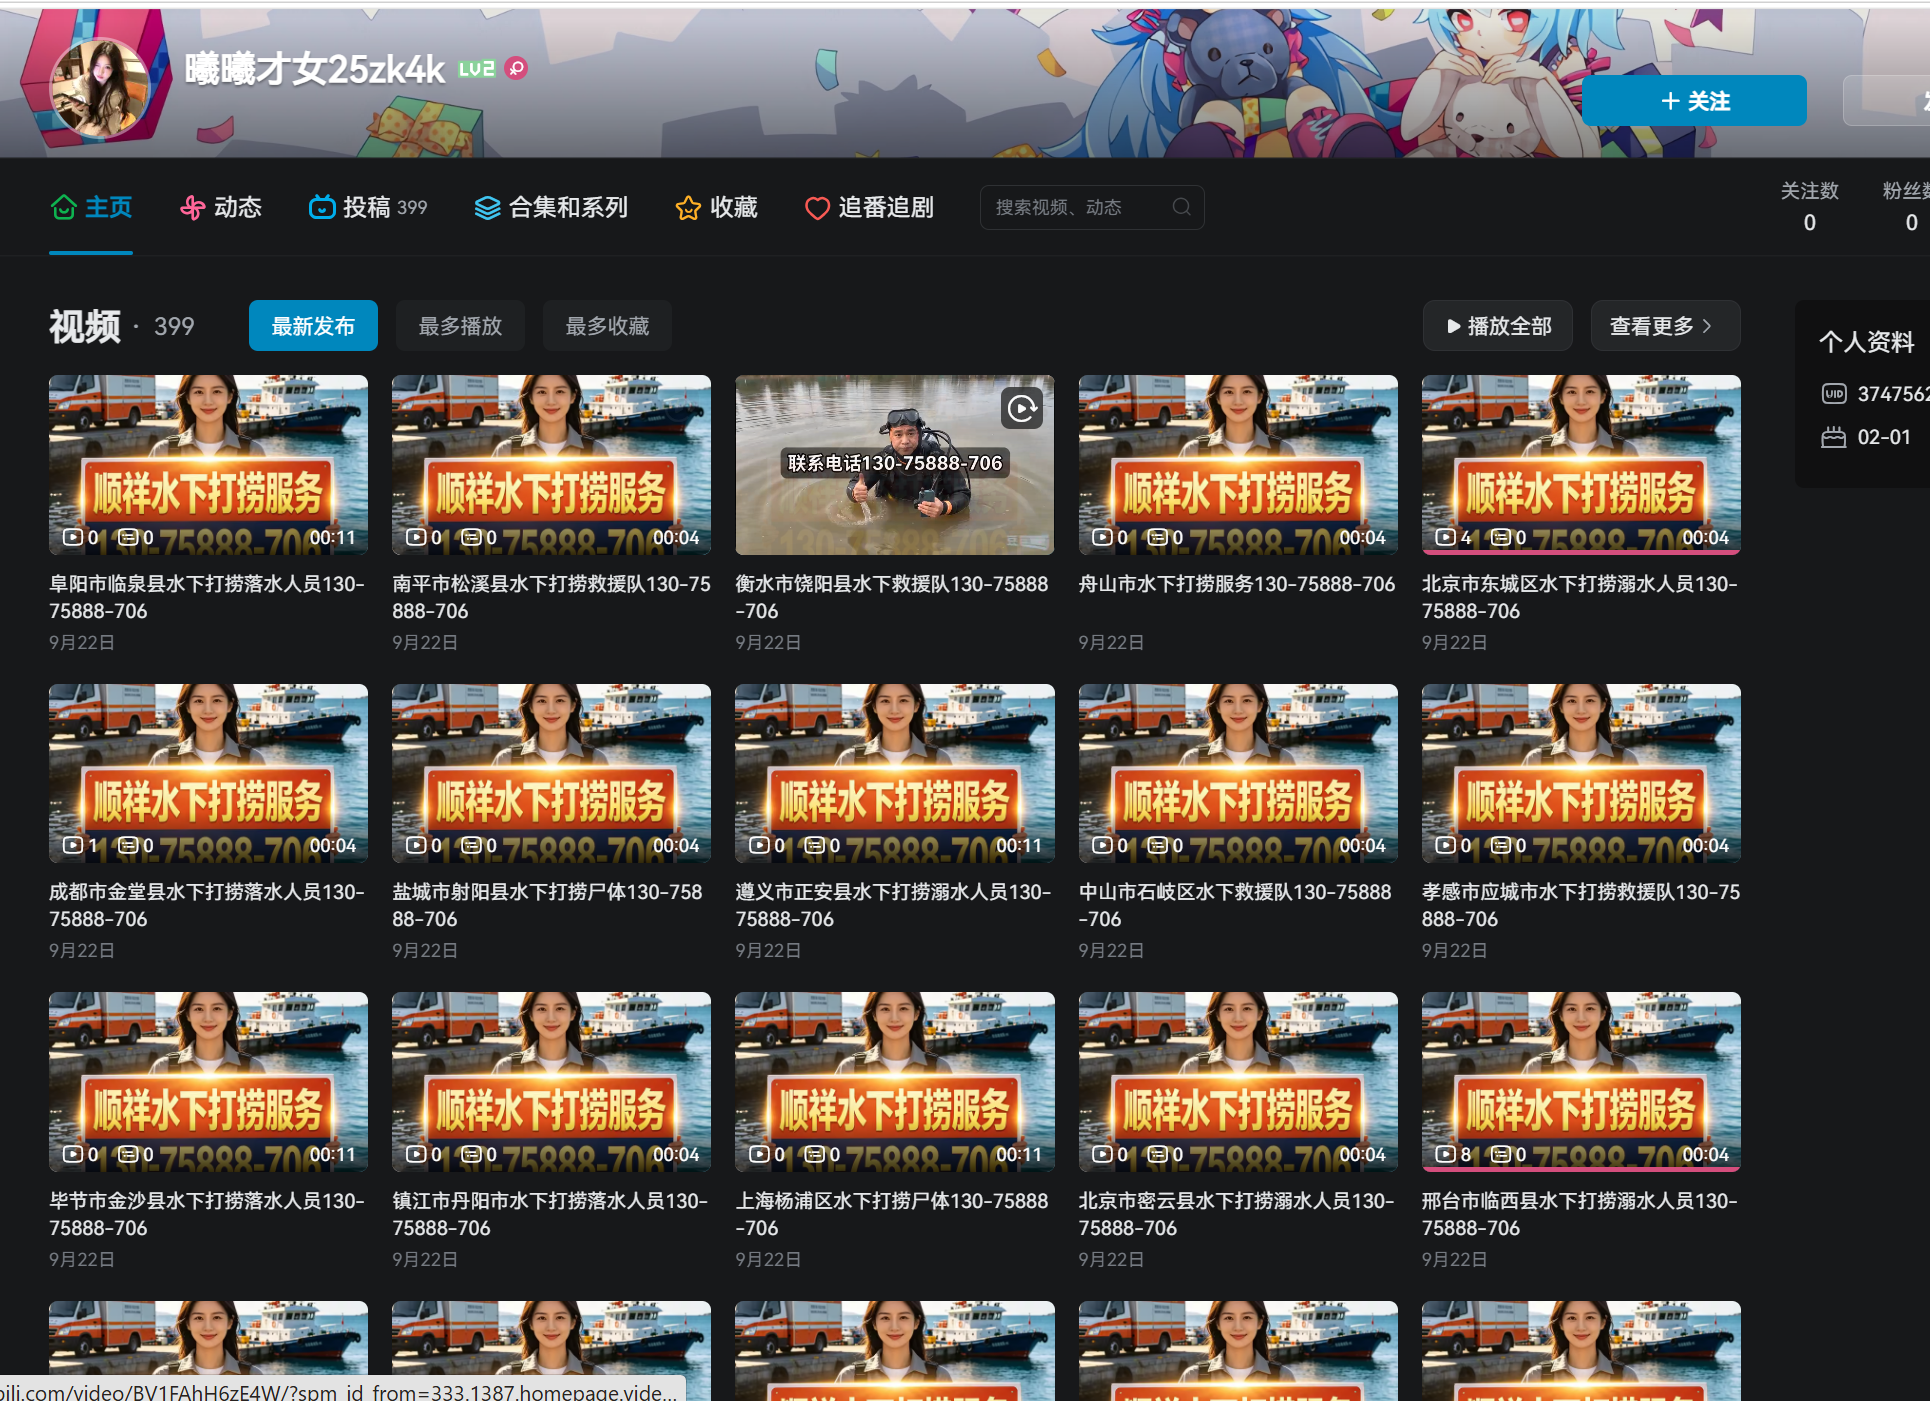Open 镇江市丹阳市水下打捞落水人员 video title
Screen dimensions: 1930x1401
pos(550,1214)
